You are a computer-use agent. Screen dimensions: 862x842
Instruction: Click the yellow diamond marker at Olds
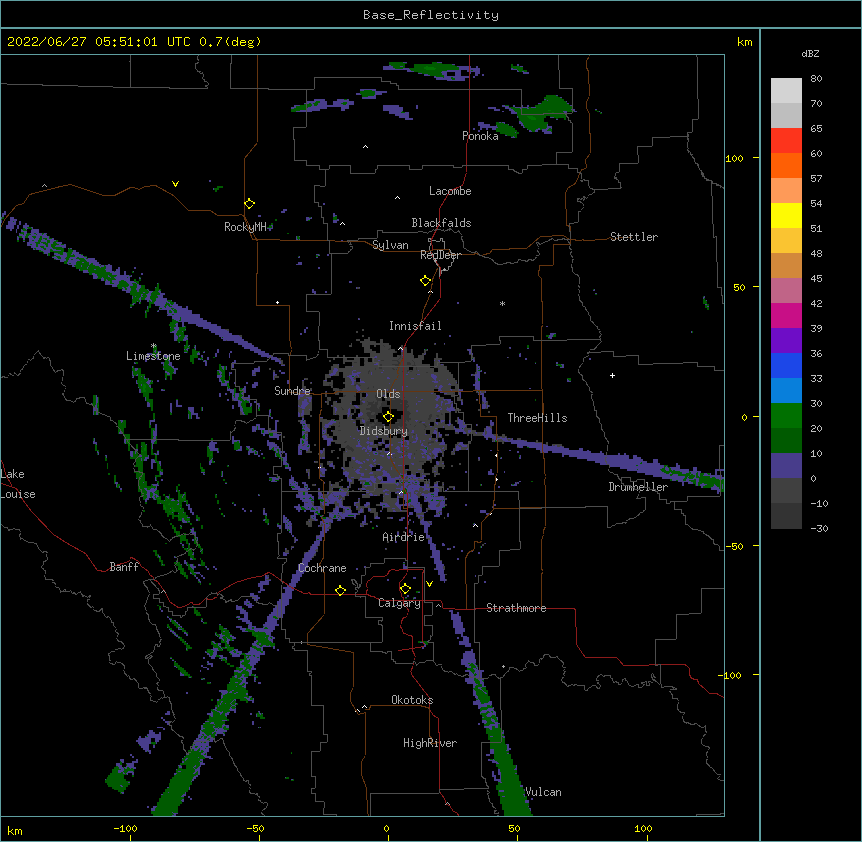[x=388, y=417]
